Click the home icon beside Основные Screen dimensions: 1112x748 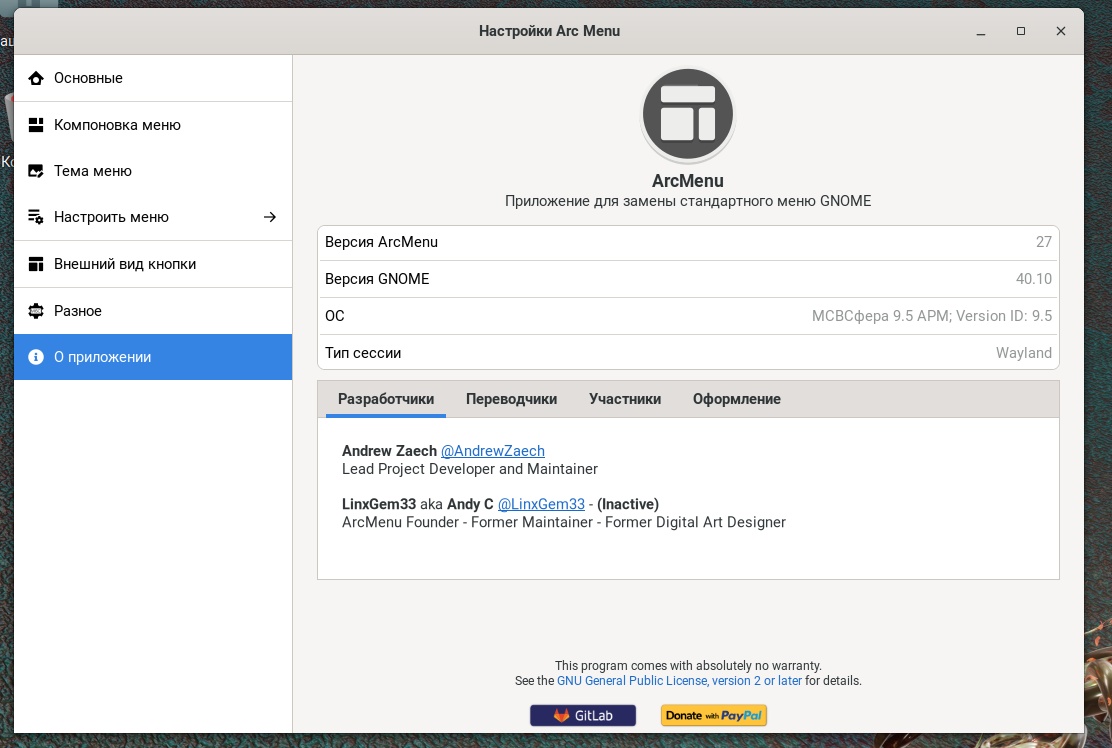coord(35,78)
